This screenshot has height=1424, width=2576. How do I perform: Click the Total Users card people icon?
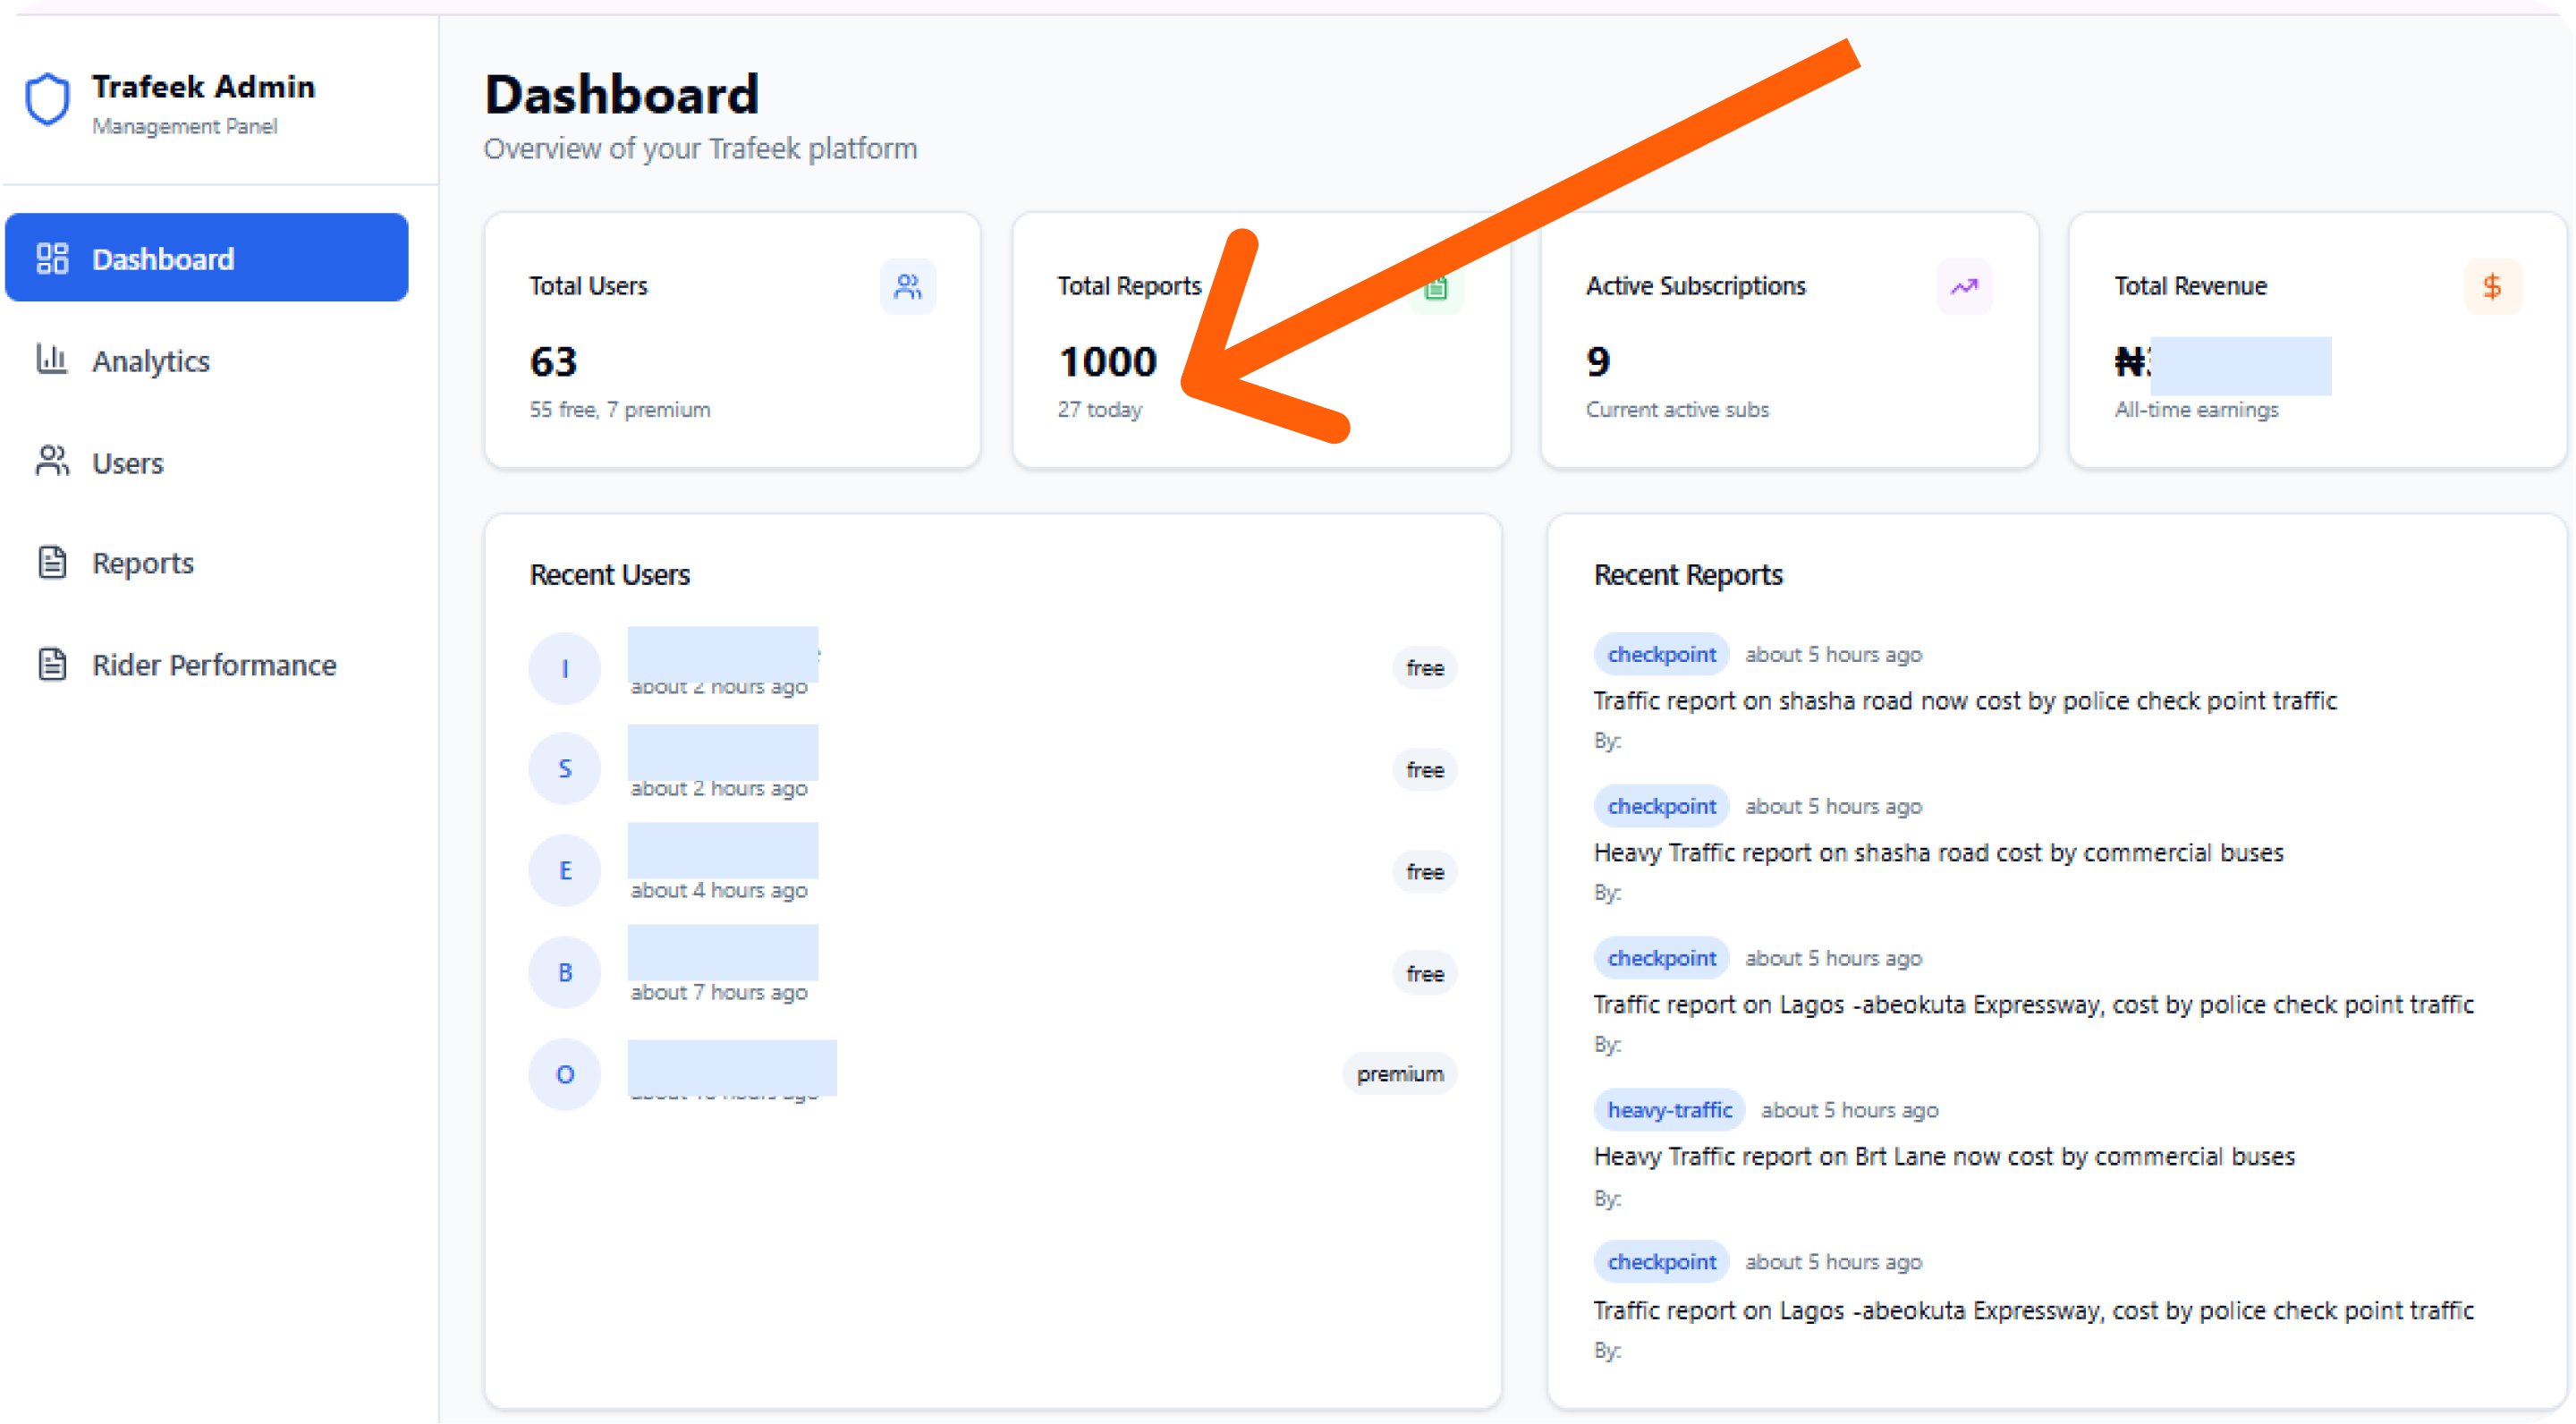pos(907,287)
